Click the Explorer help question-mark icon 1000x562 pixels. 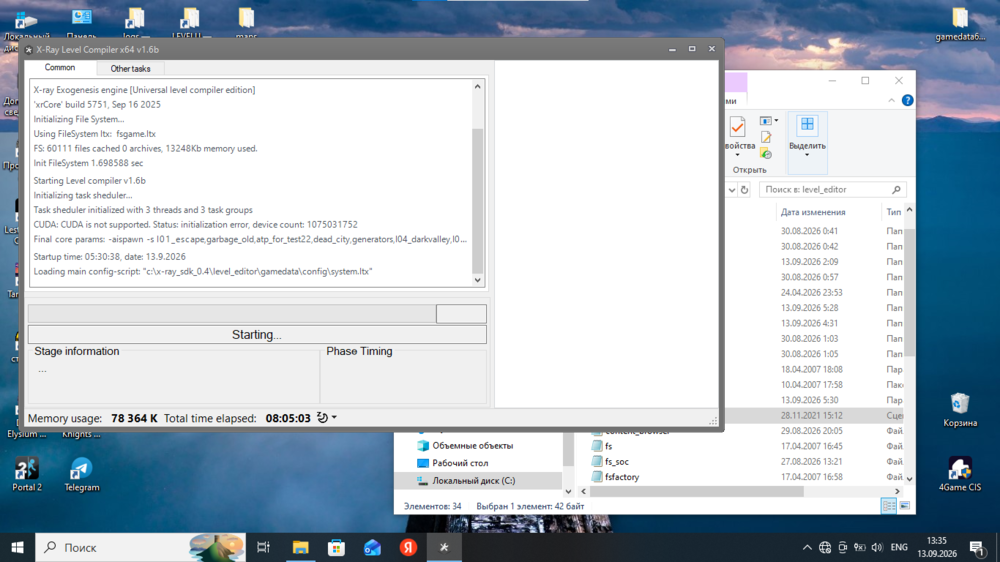tap(908, 100)
